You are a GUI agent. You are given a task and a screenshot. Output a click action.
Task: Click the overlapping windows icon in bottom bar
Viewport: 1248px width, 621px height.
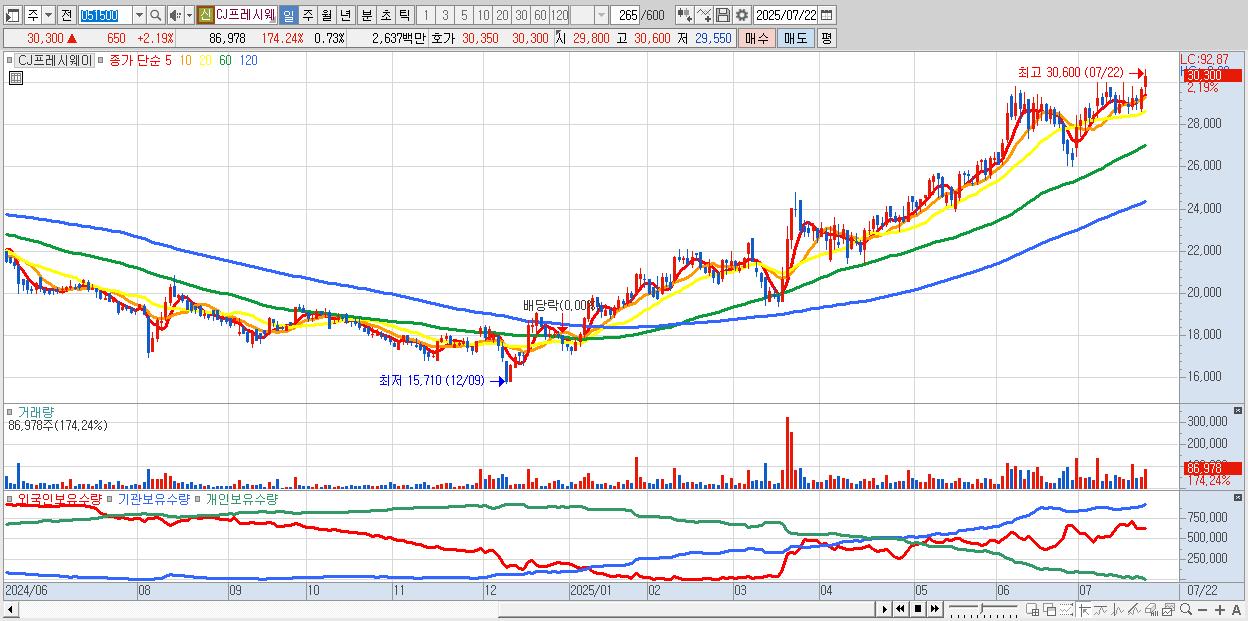[1050, 610]
